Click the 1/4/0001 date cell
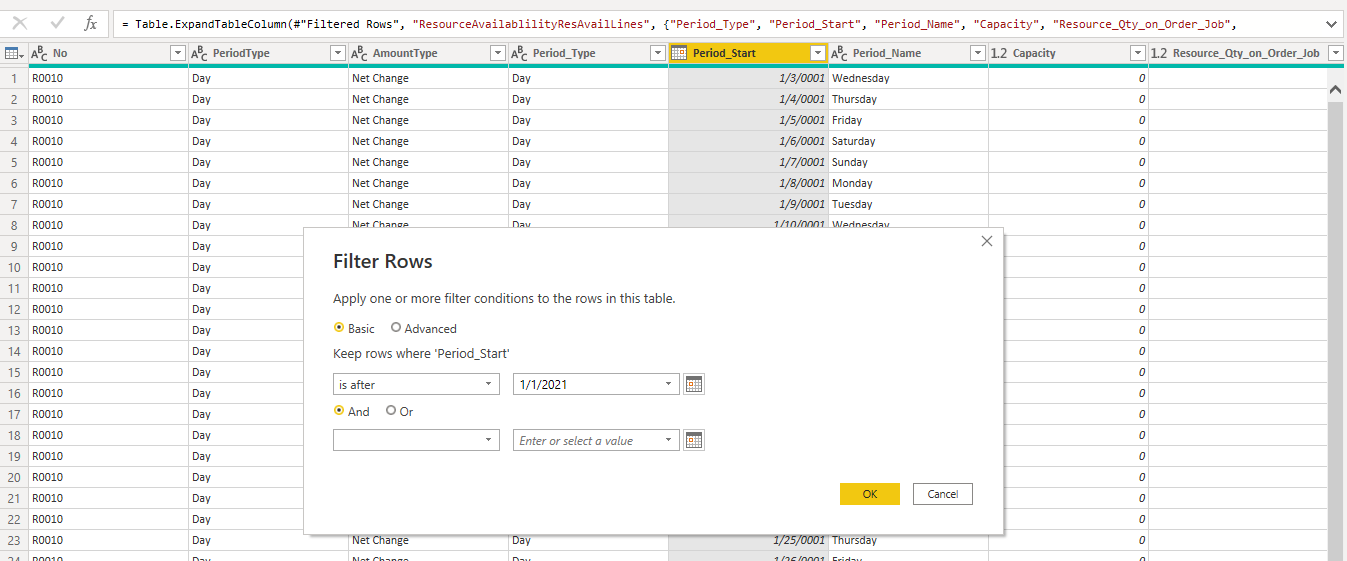Viewport: 1347px width, 561px height. (x=748, y=99)
